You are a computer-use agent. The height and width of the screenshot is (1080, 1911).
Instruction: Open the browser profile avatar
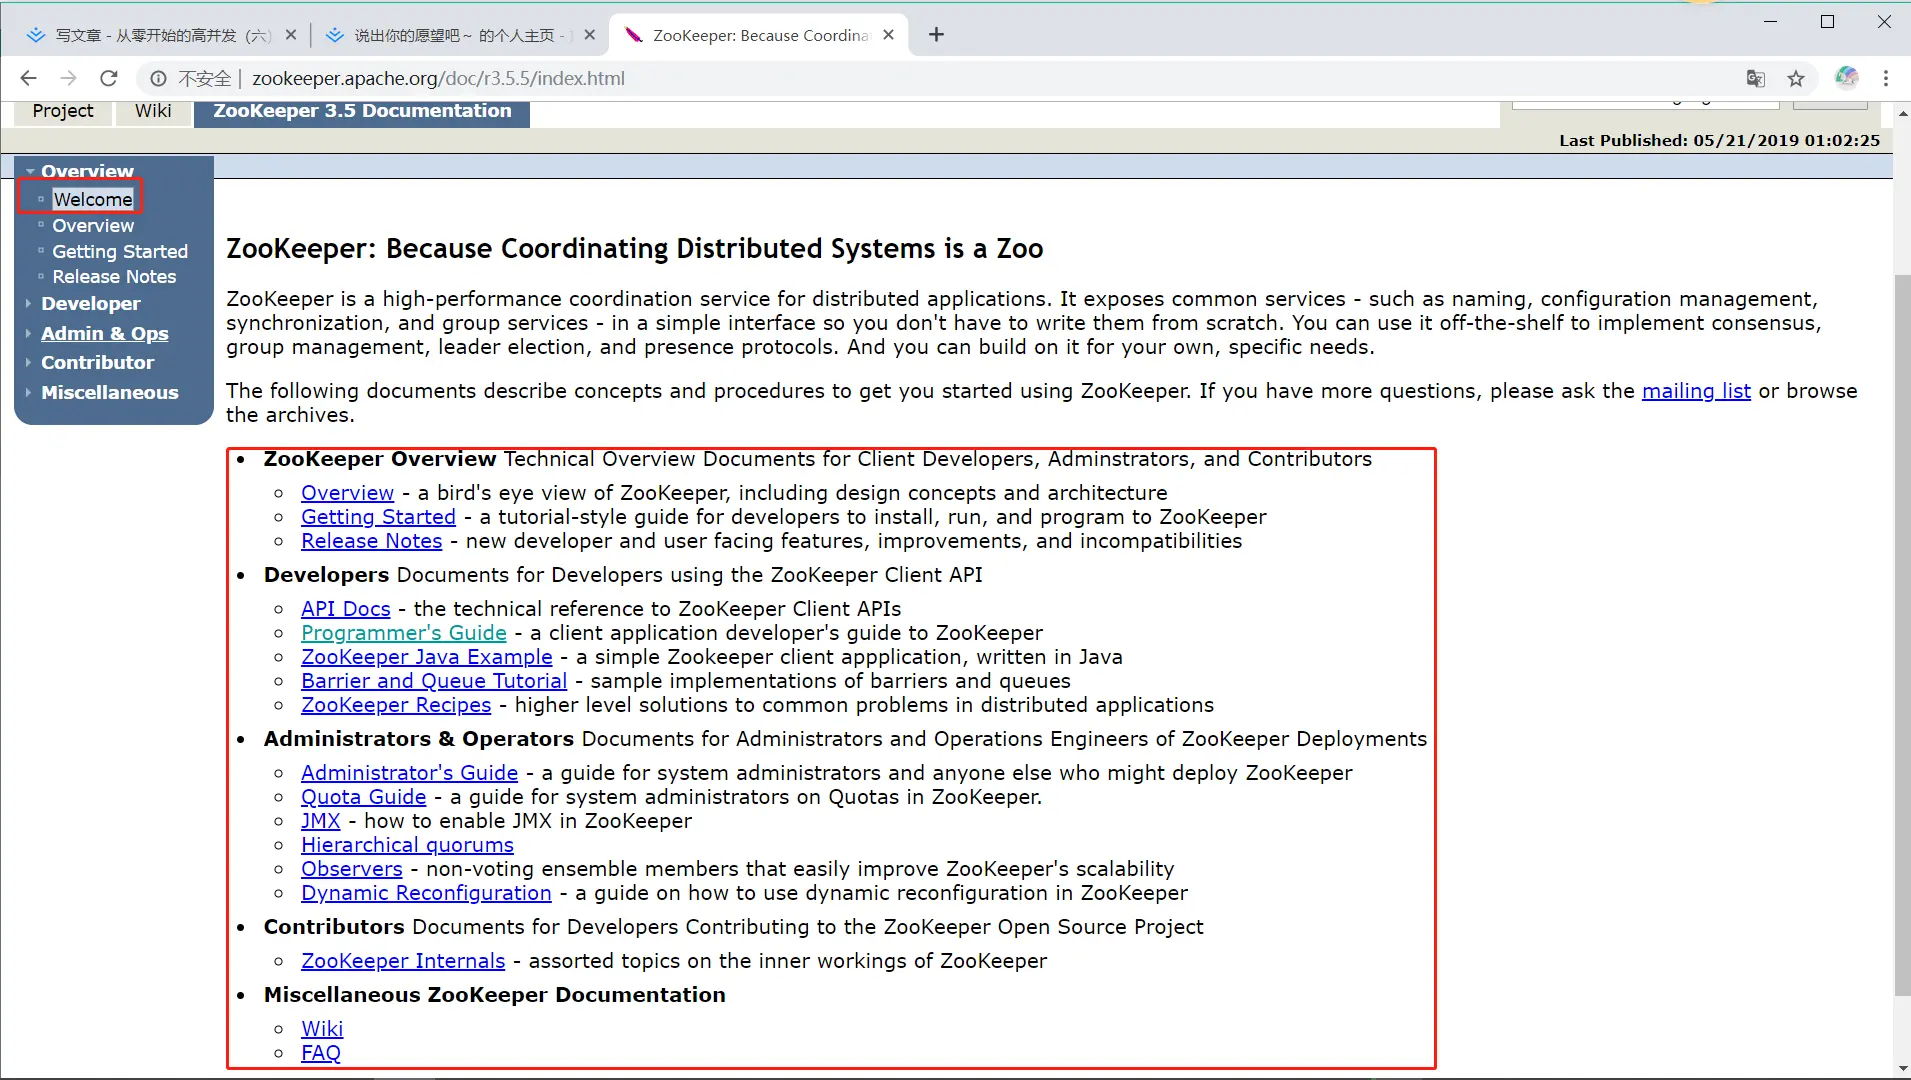coord(1846,77)
